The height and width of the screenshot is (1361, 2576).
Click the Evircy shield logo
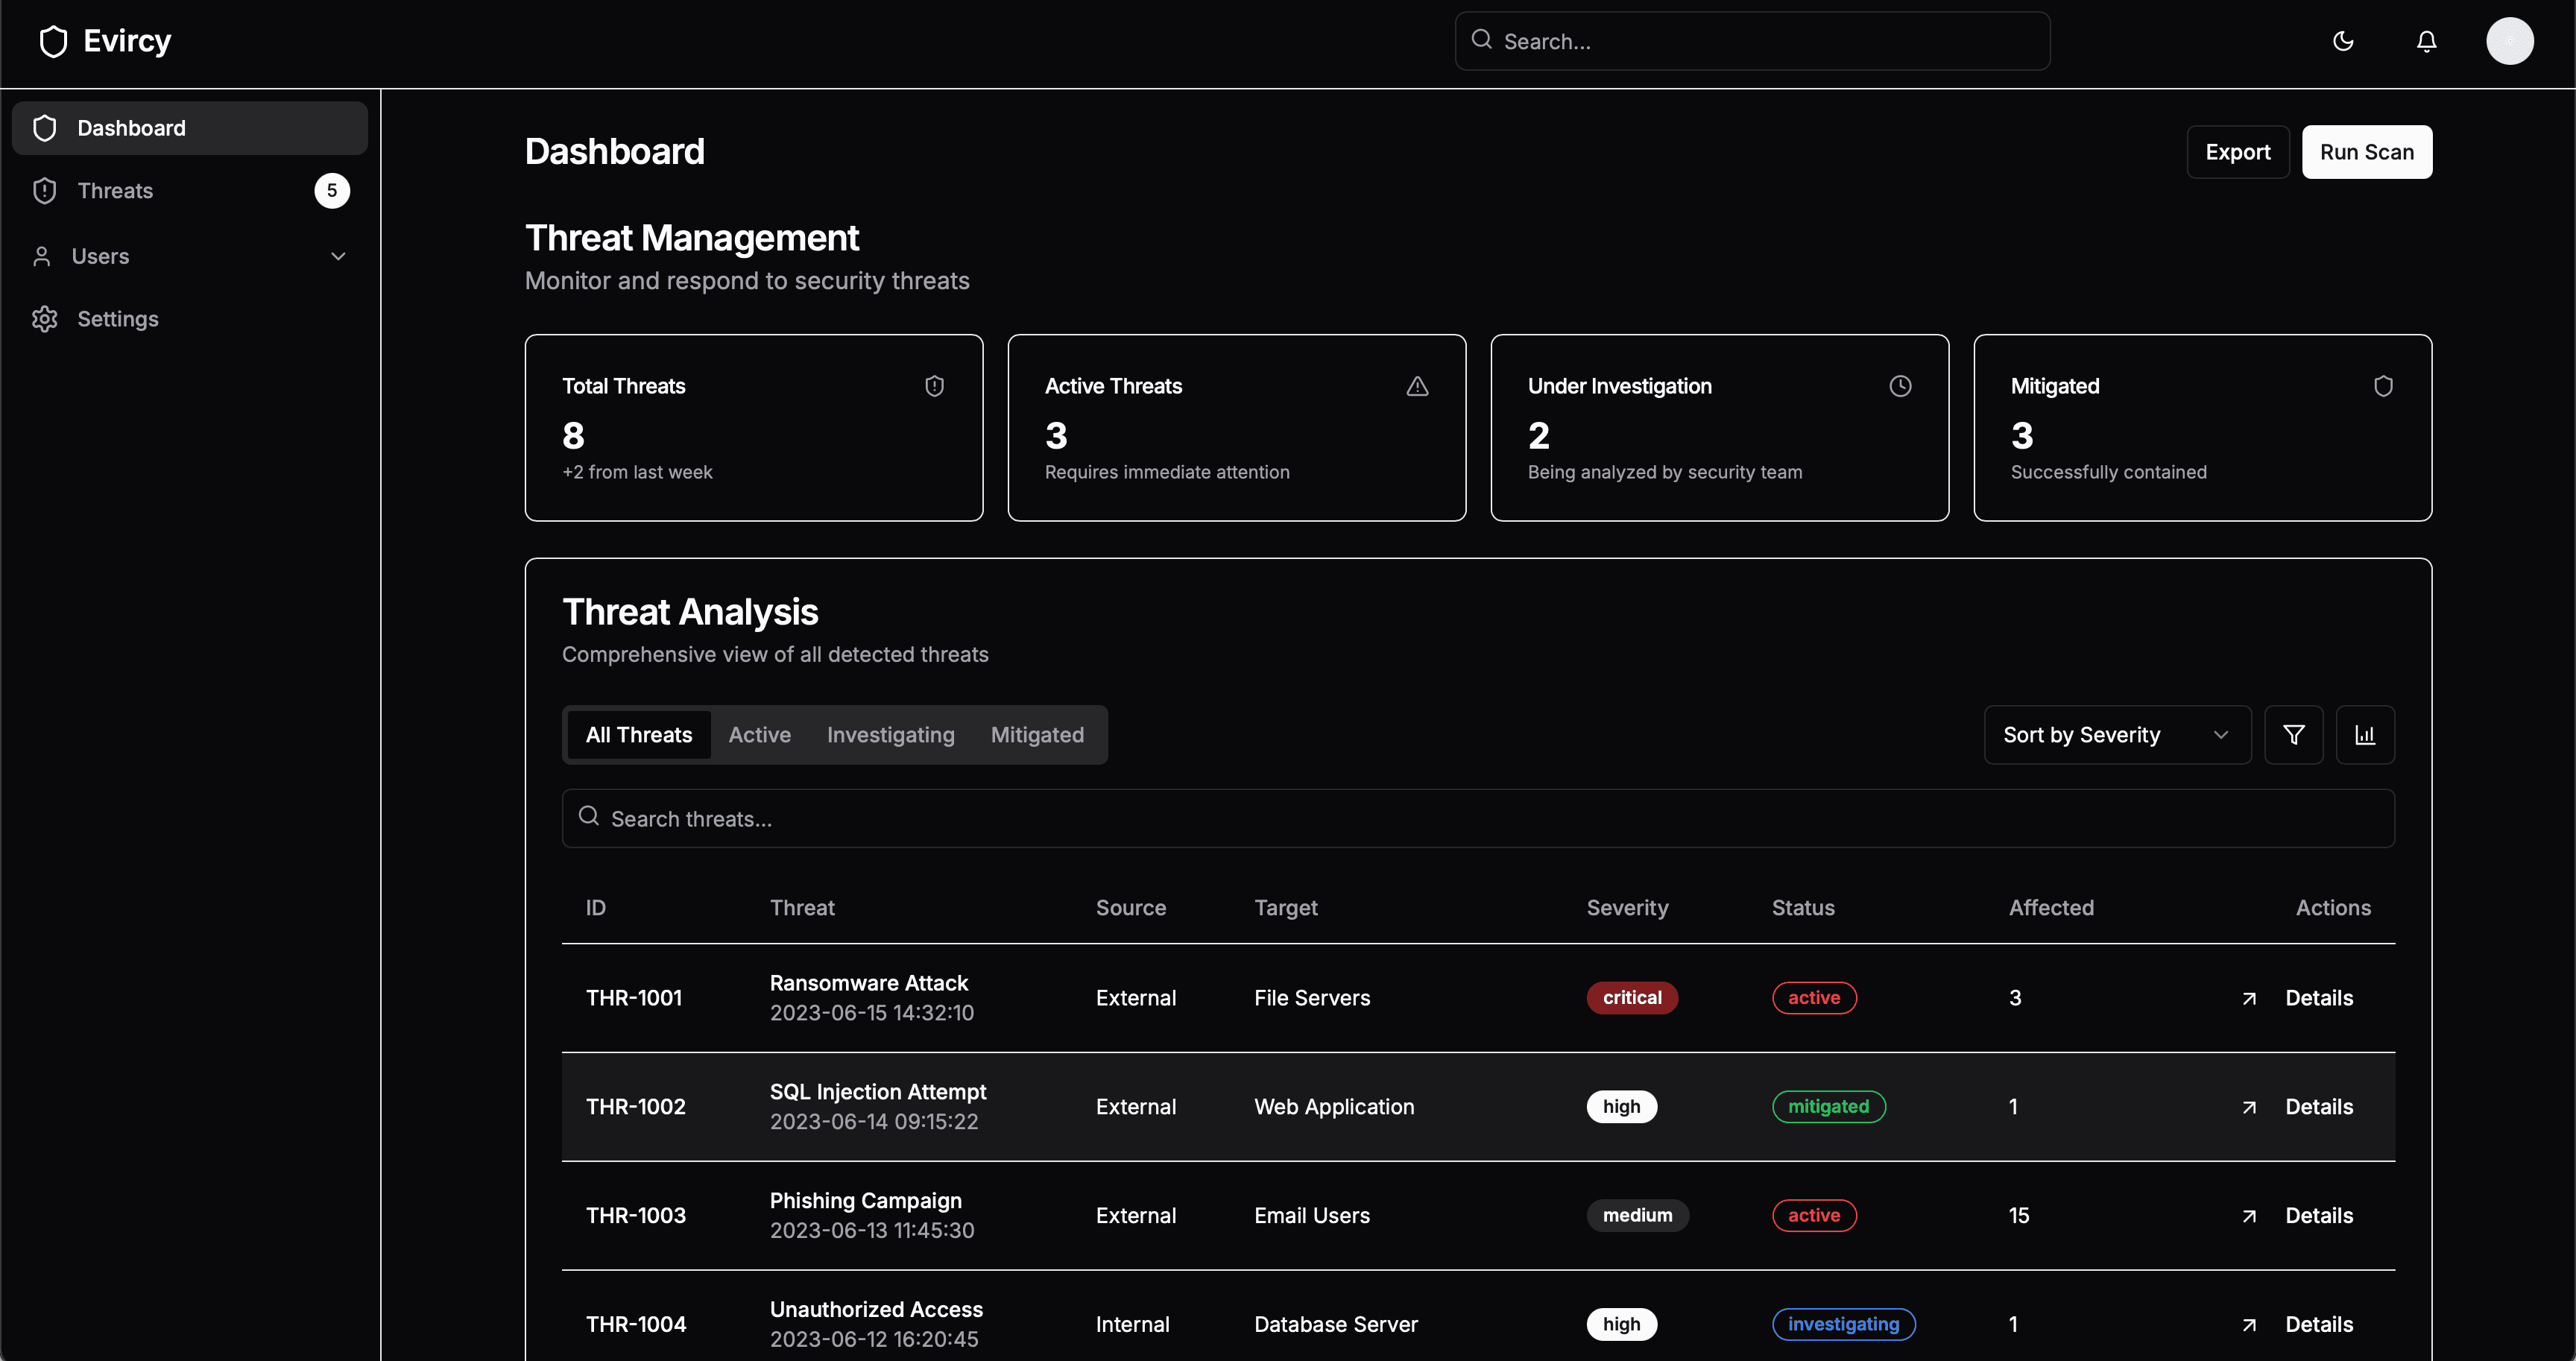[x=52, y=41]
